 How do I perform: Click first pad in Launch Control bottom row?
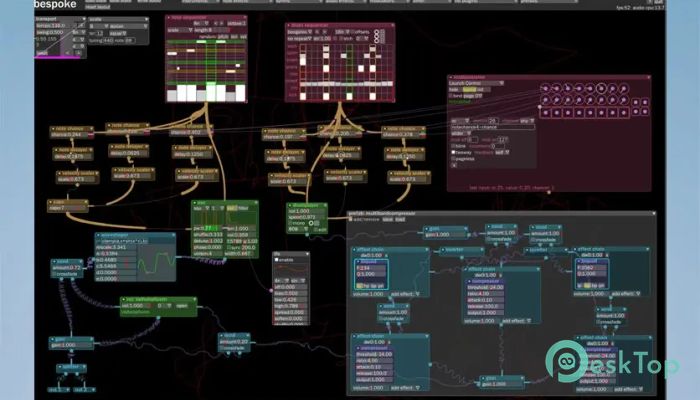pos(545,112)
